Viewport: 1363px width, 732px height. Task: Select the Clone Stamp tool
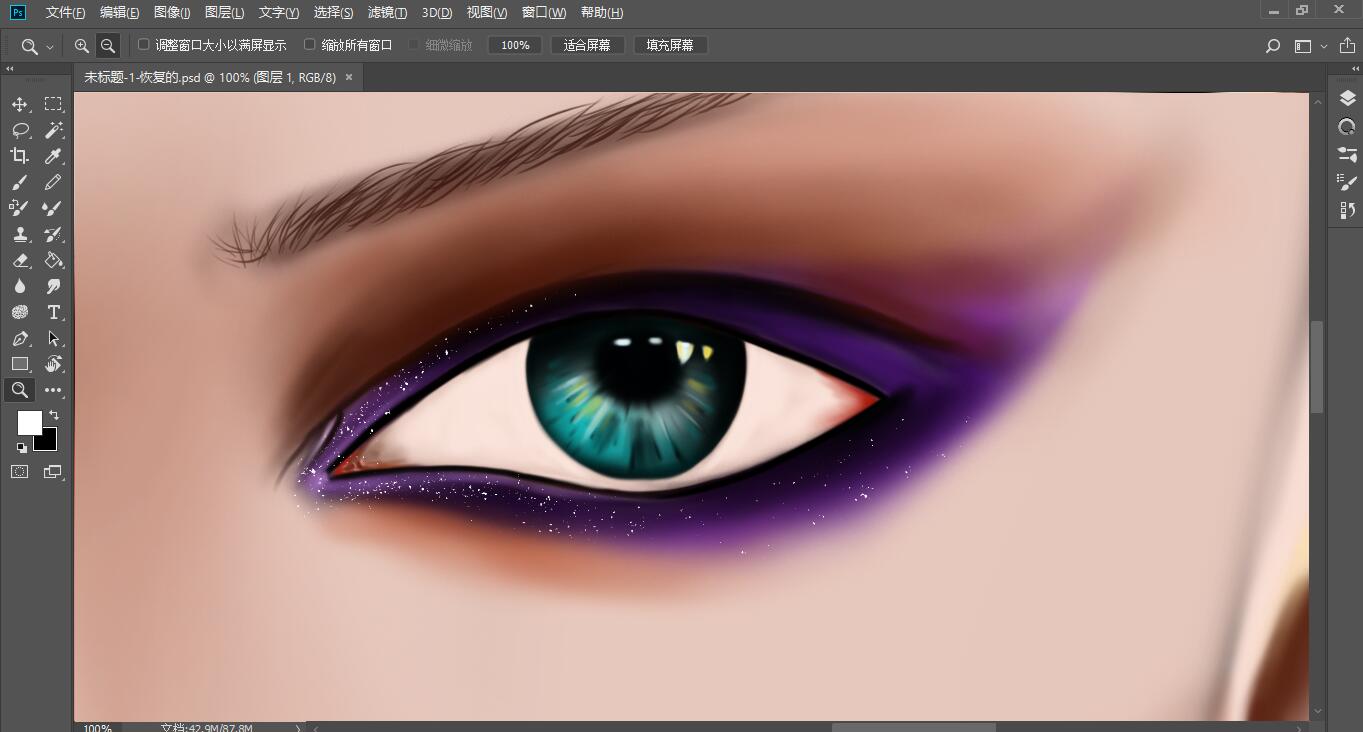pos(20,234)
